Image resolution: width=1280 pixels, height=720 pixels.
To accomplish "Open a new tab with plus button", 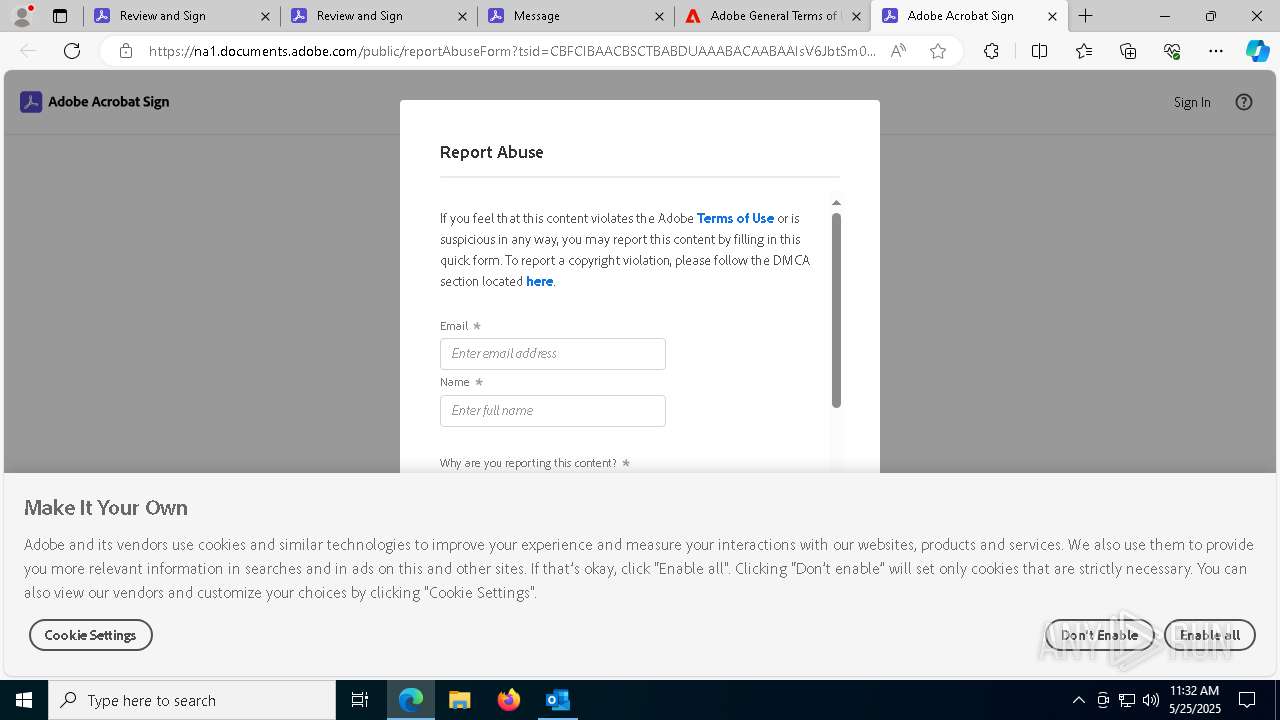I will pyautogui.click(x=1086, y=16).
